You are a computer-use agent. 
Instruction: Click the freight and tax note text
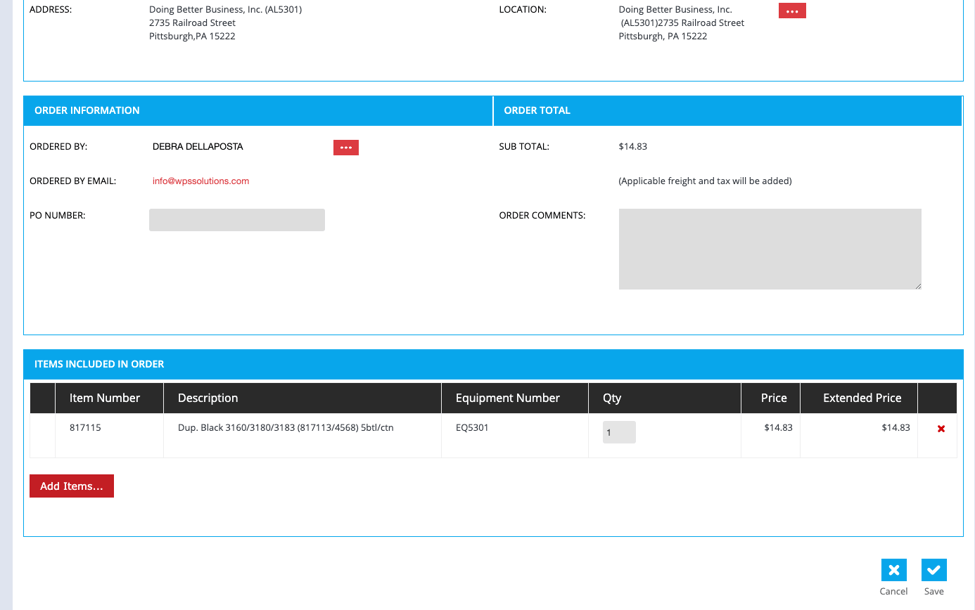click(x=705, y=181)
